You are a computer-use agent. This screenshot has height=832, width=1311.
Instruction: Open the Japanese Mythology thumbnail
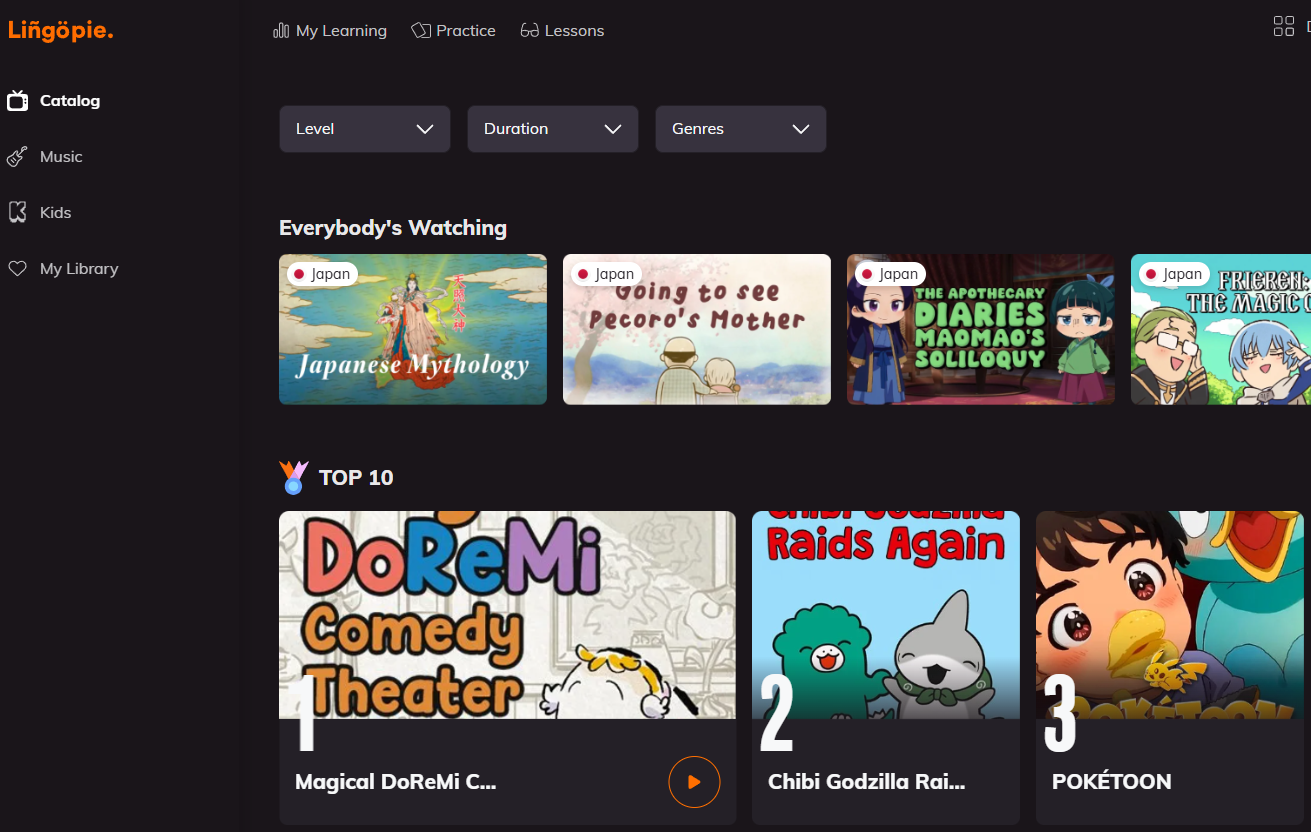pyautogui.click(x=412, y=329)
